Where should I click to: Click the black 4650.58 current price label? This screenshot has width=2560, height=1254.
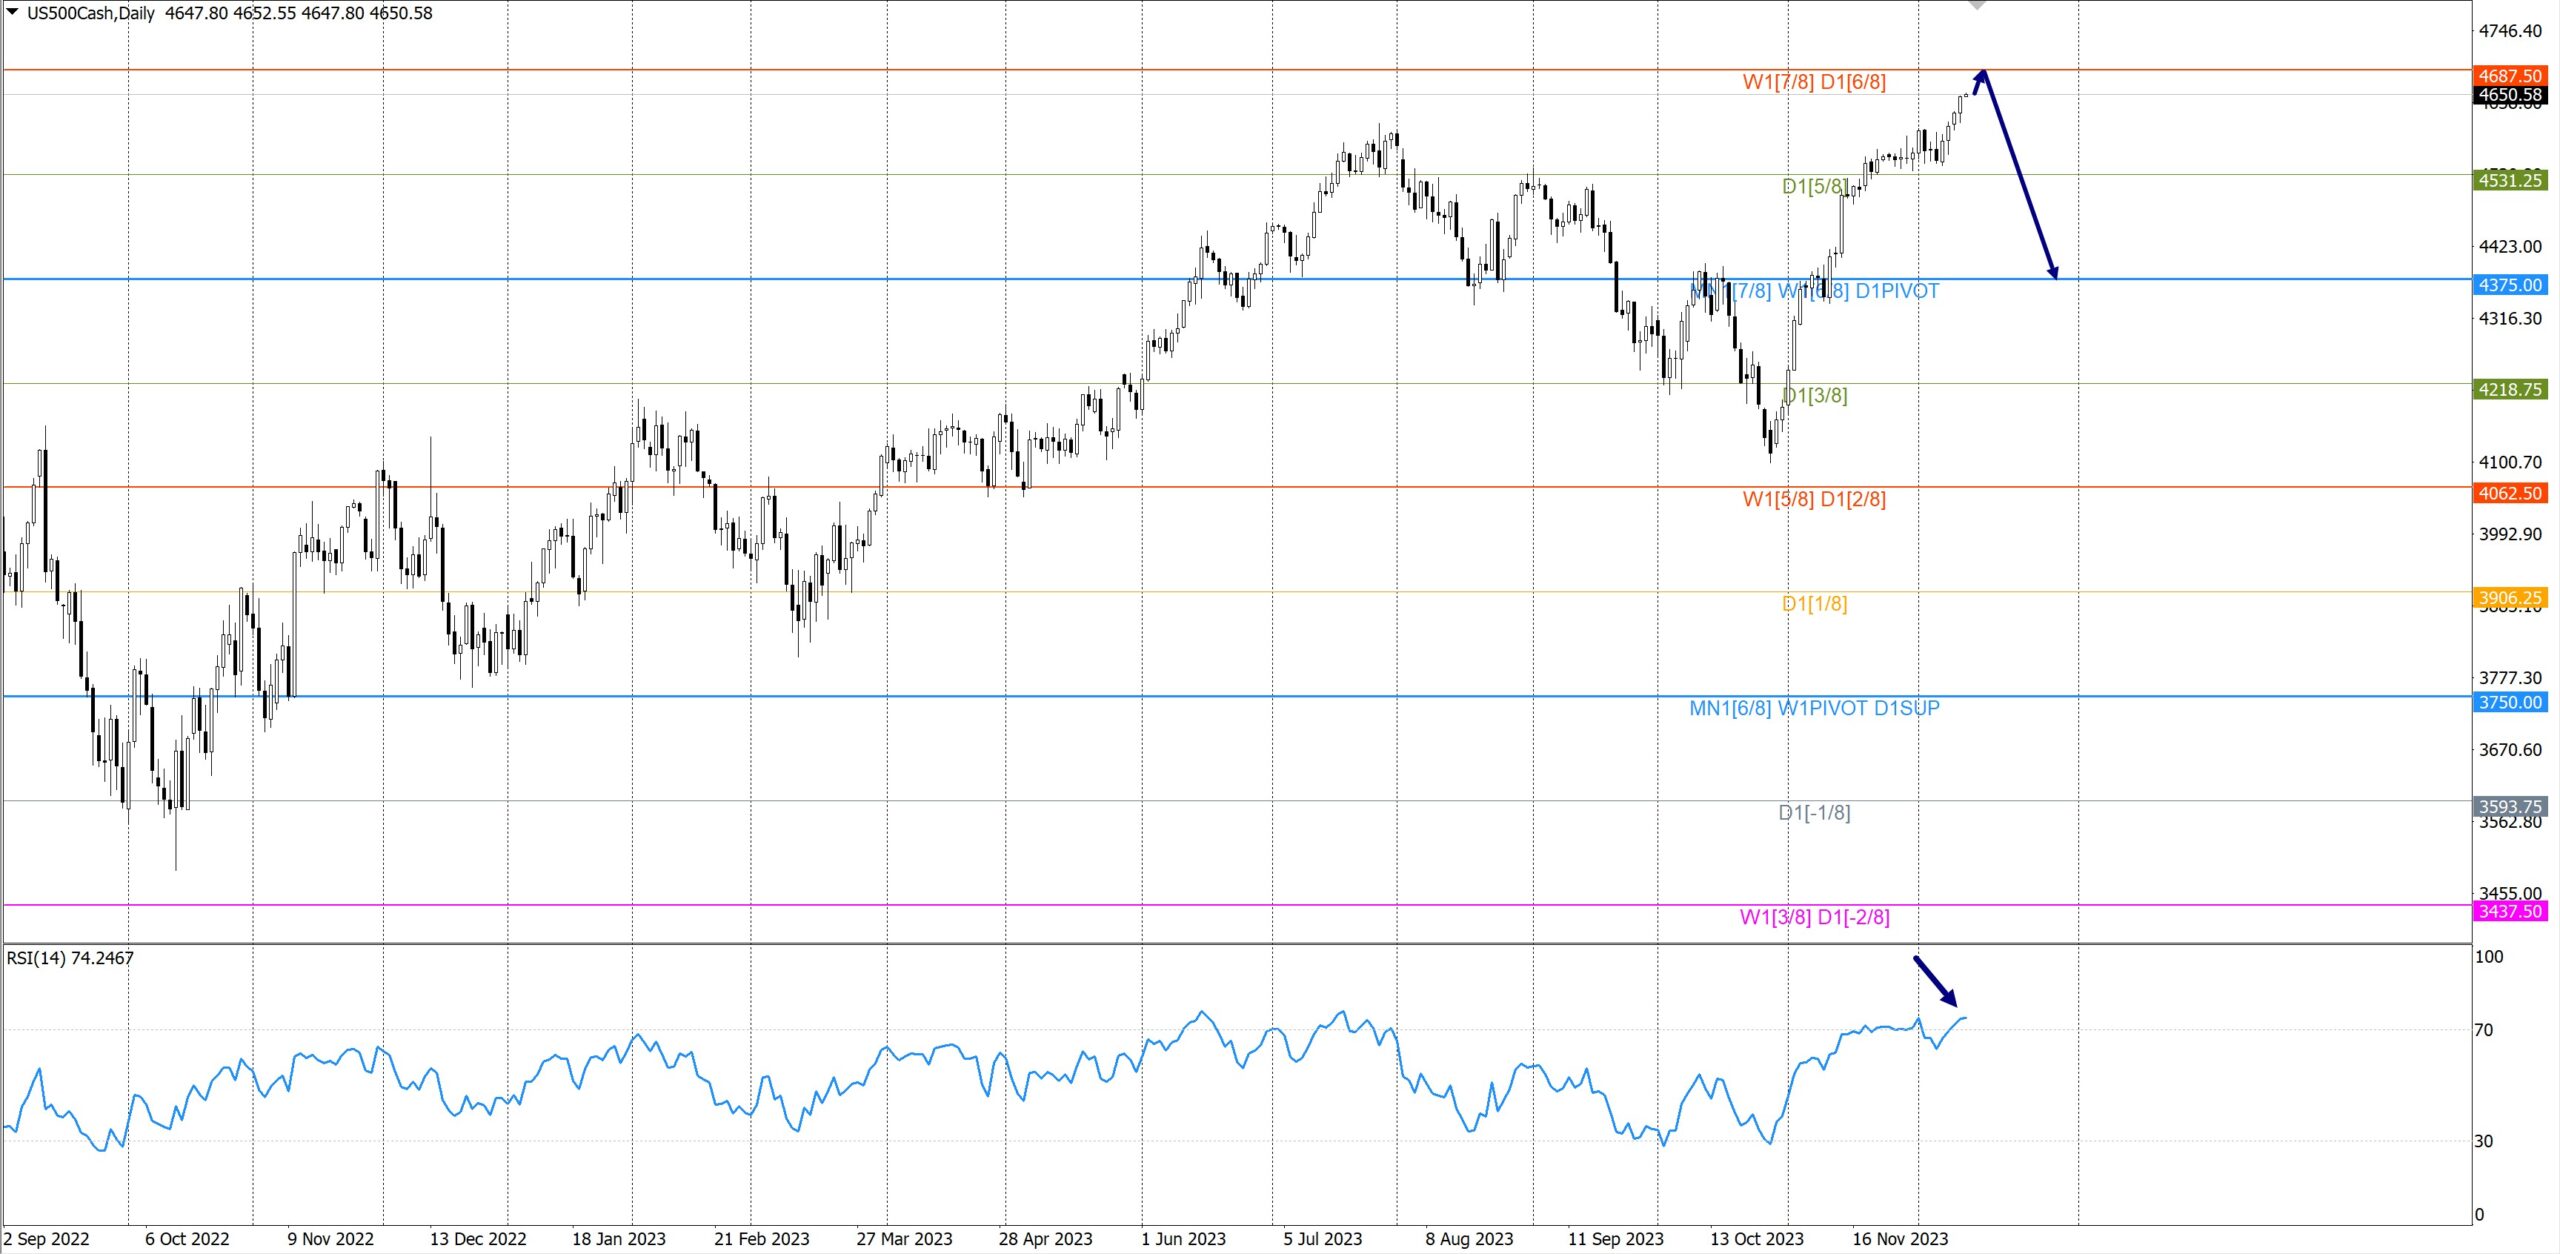pyautogui.click(x=2510, y=95)
